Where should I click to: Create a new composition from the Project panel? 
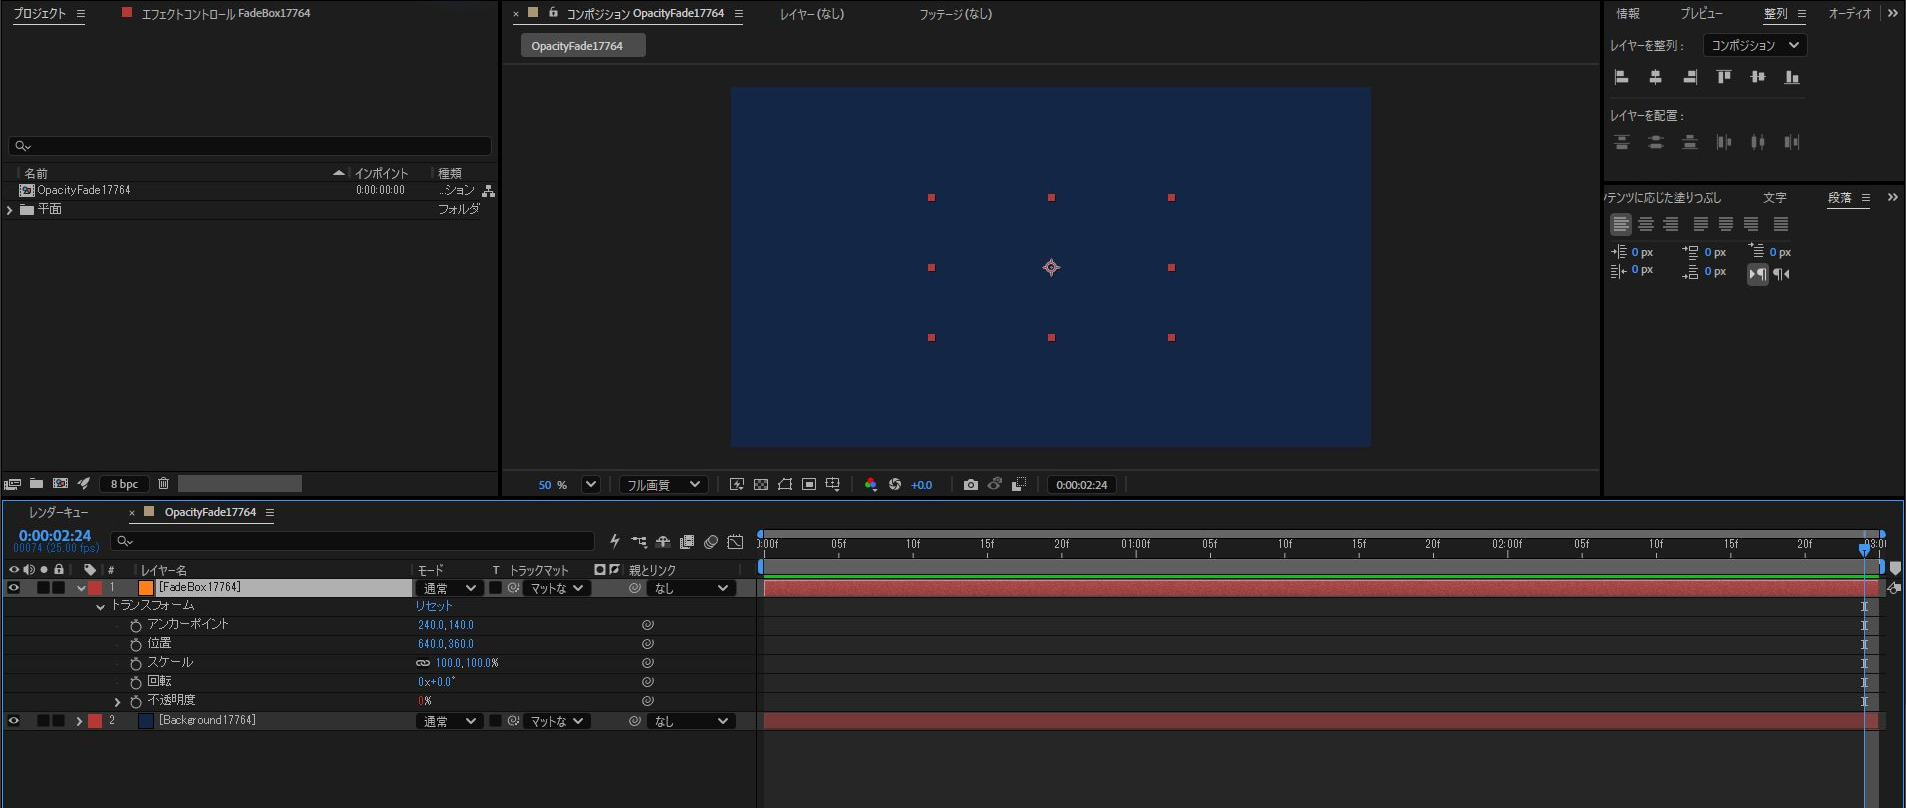point(60,484)
